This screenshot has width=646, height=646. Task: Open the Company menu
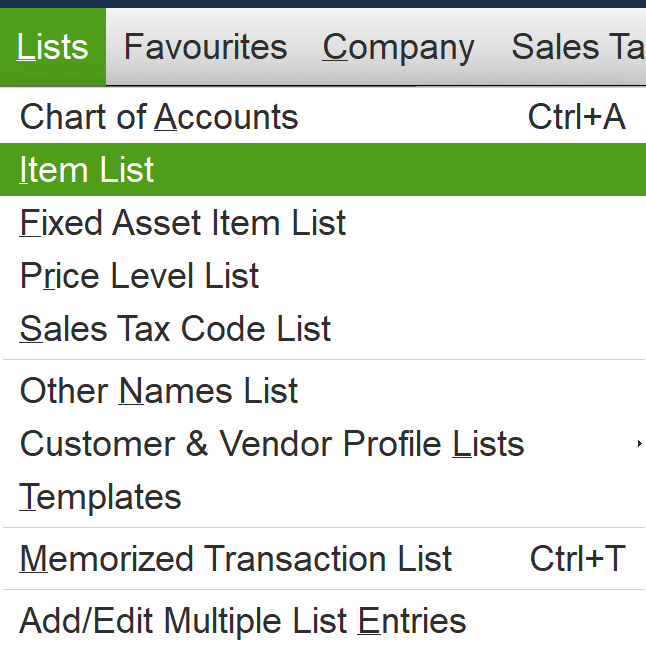tap(398, 47)
